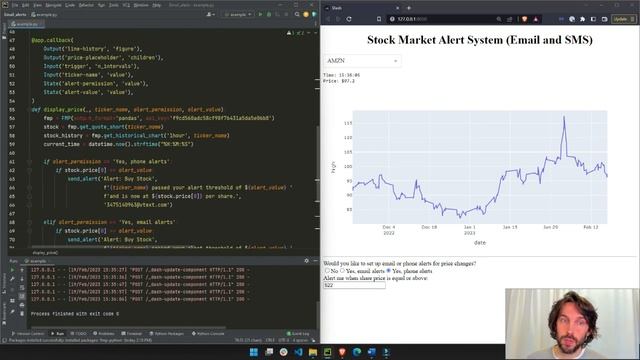The image size is (640, 360).
Task: Click the wrench icon in Run panel
Action: pyautogui.click(x=12, y=279)
